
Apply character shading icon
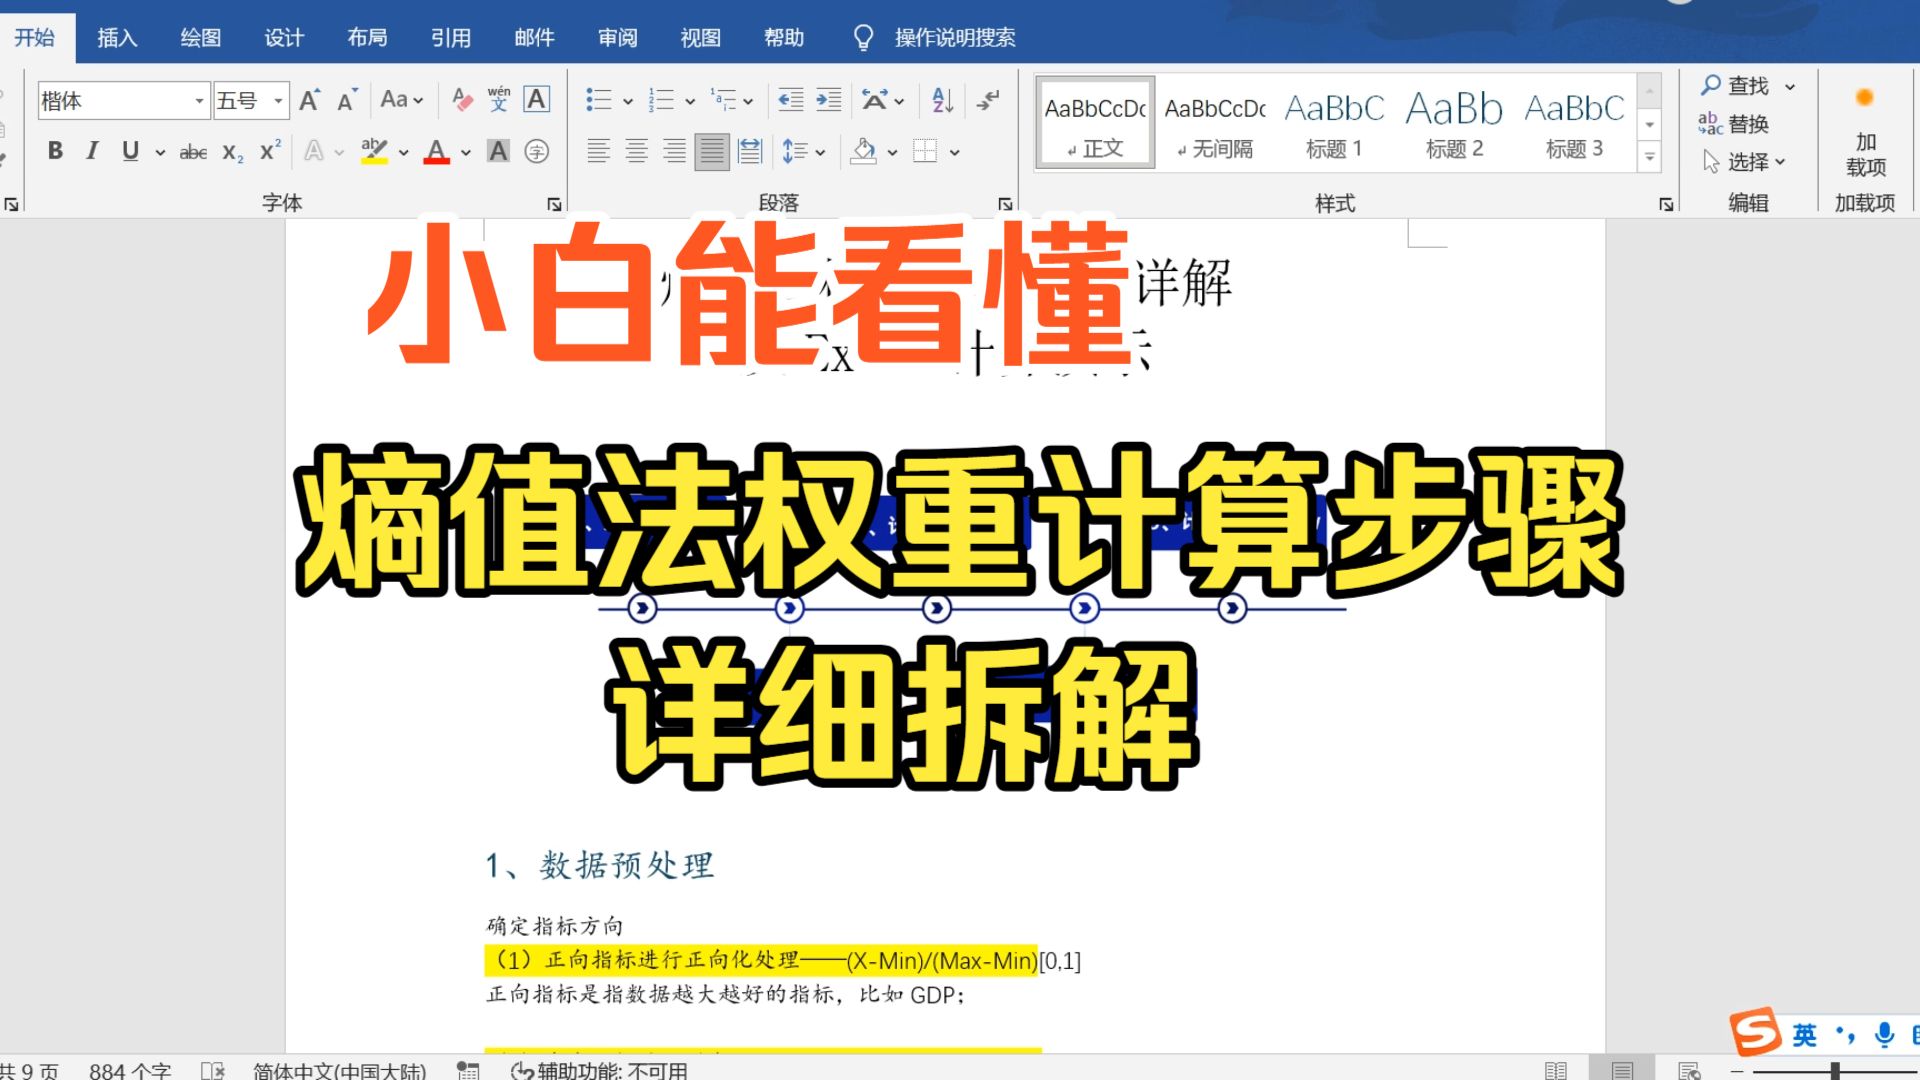point(498,151)
